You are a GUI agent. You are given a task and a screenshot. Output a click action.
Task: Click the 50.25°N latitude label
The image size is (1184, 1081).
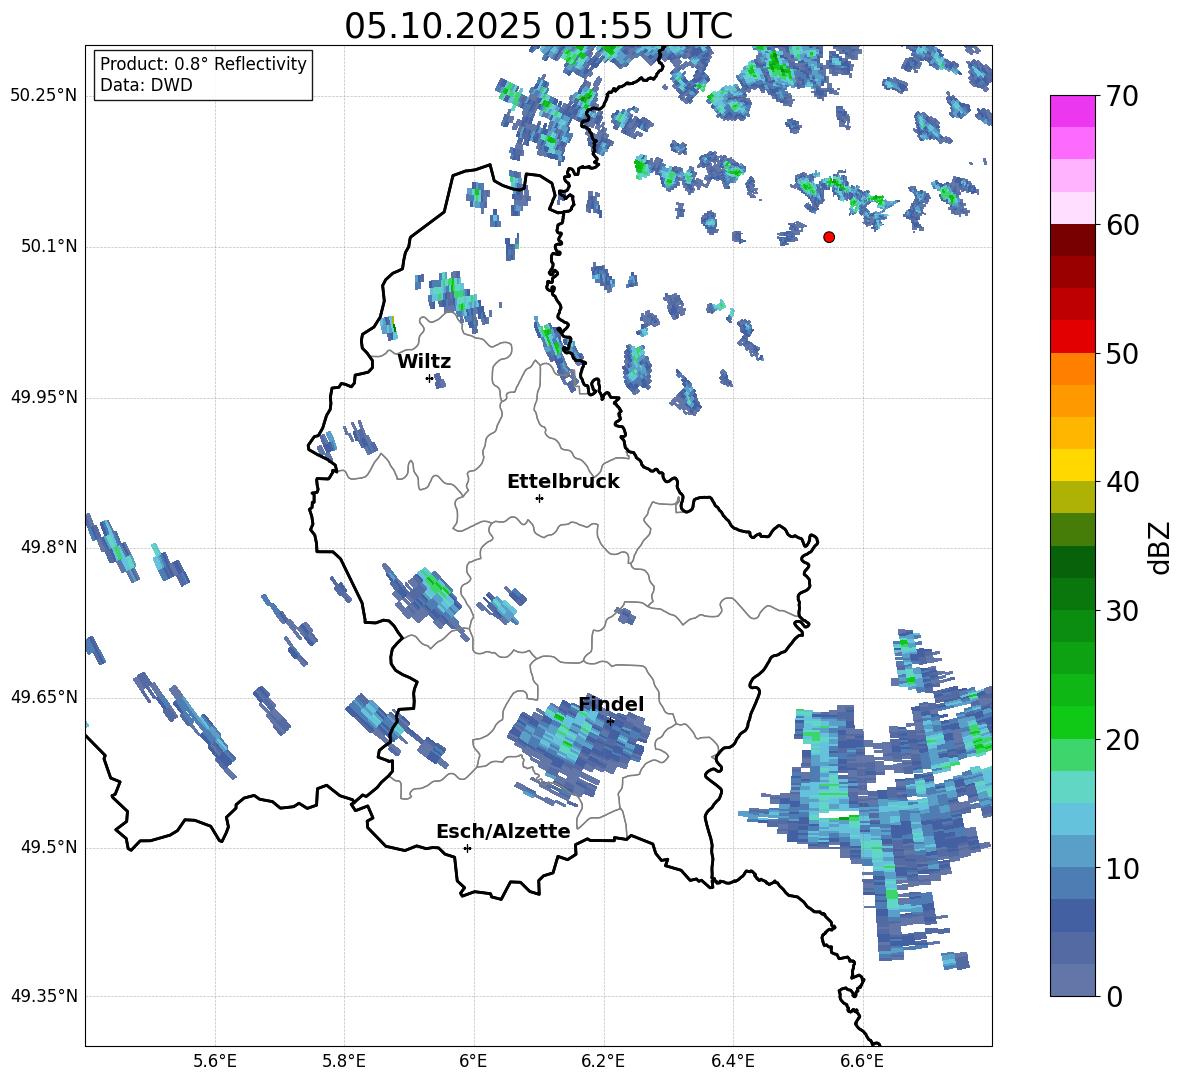tap(45, 96)
